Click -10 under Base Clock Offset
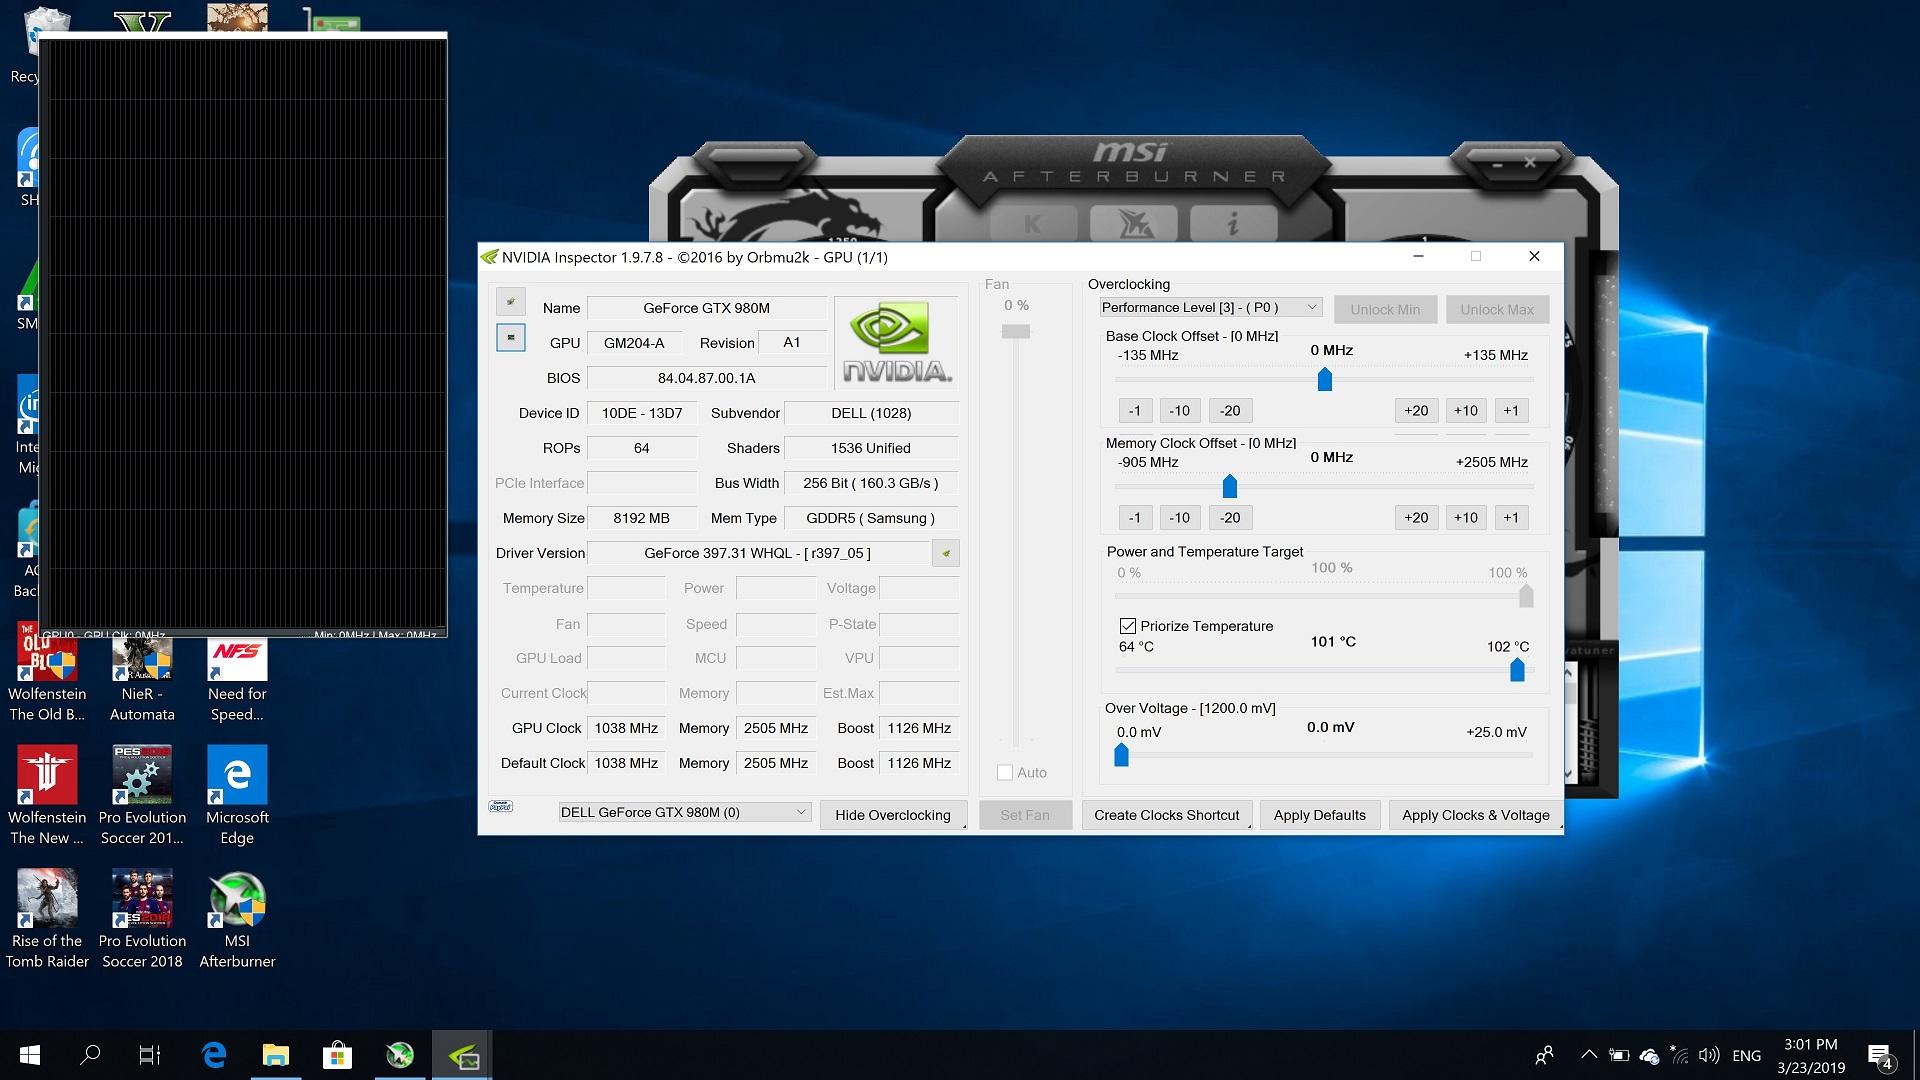Viewport: 1920px width, 1080px height. click(1180, 410)
